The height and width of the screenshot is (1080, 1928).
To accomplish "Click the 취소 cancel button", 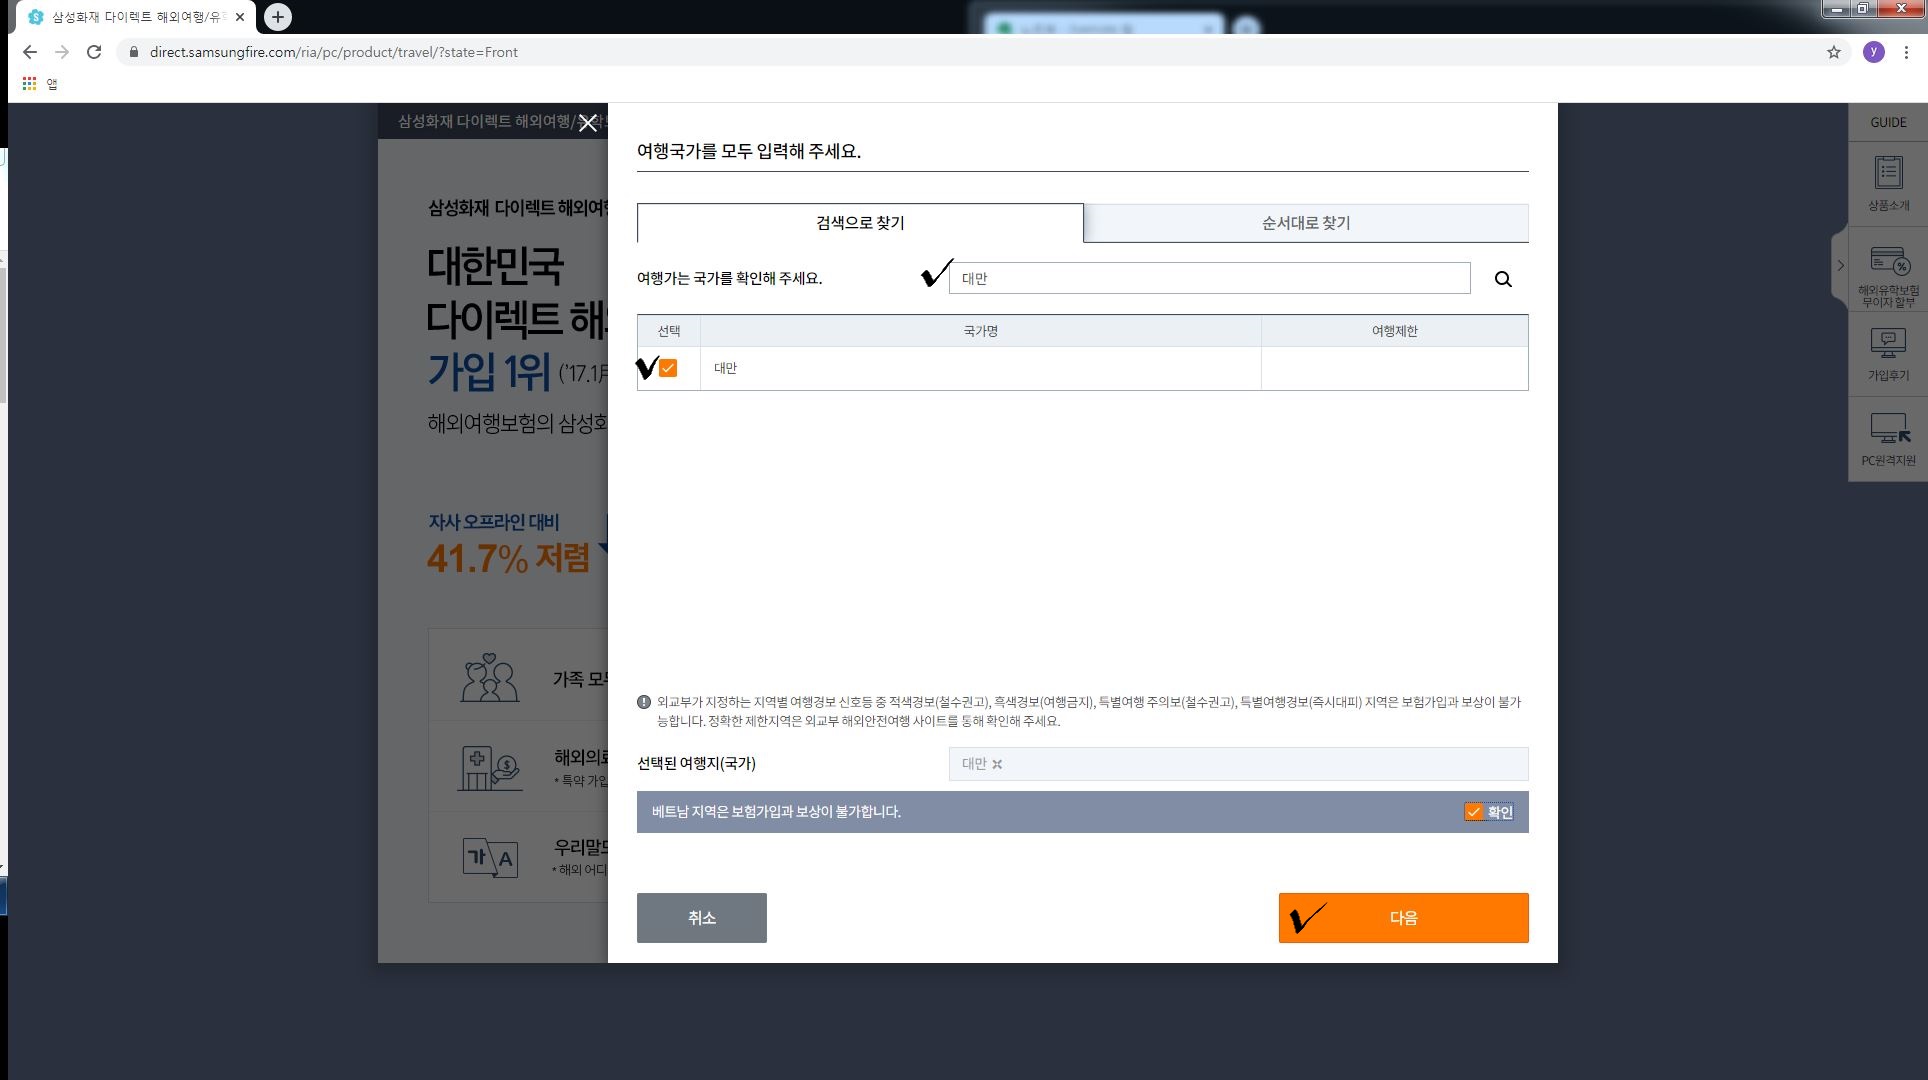I will (702, 918).
